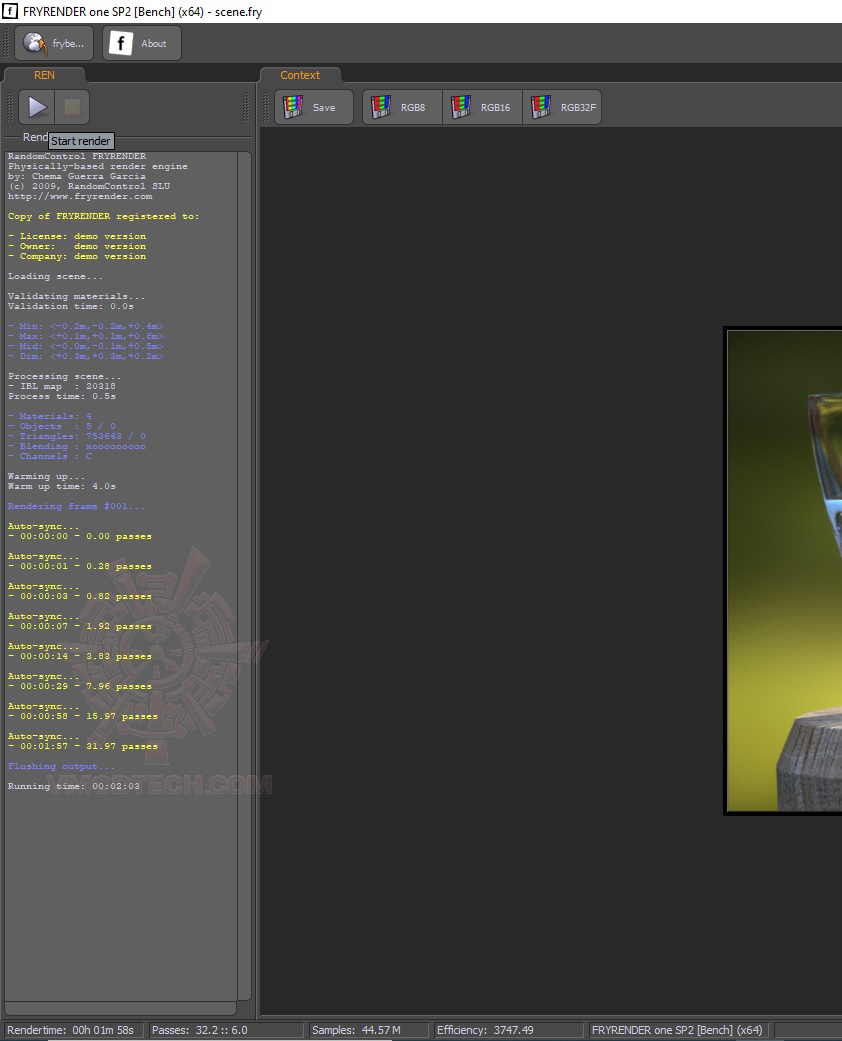Click the 'License: demo version' log line
The height and width of the screenshot is (1041, 842).
click(x=77, y=236)
